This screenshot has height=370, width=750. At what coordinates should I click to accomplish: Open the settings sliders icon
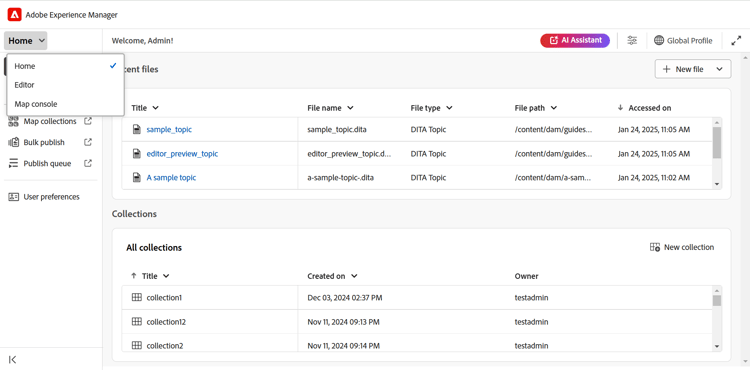click(x=632, y=41)
